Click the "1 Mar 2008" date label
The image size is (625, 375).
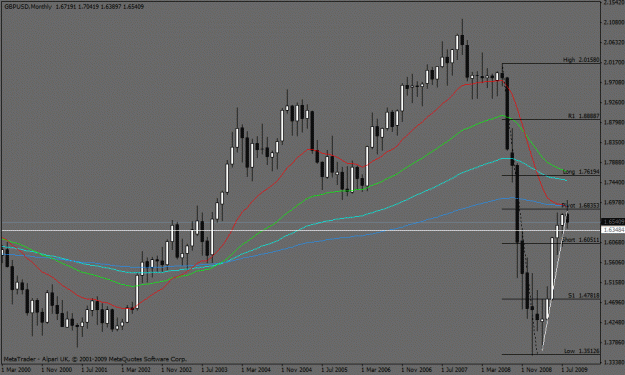[x=496, y=370]
